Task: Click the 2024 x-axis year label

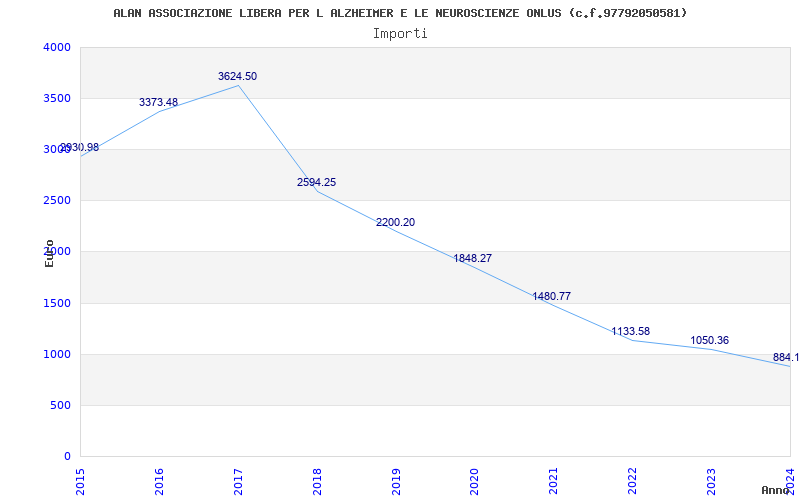Action: (790, 481)
